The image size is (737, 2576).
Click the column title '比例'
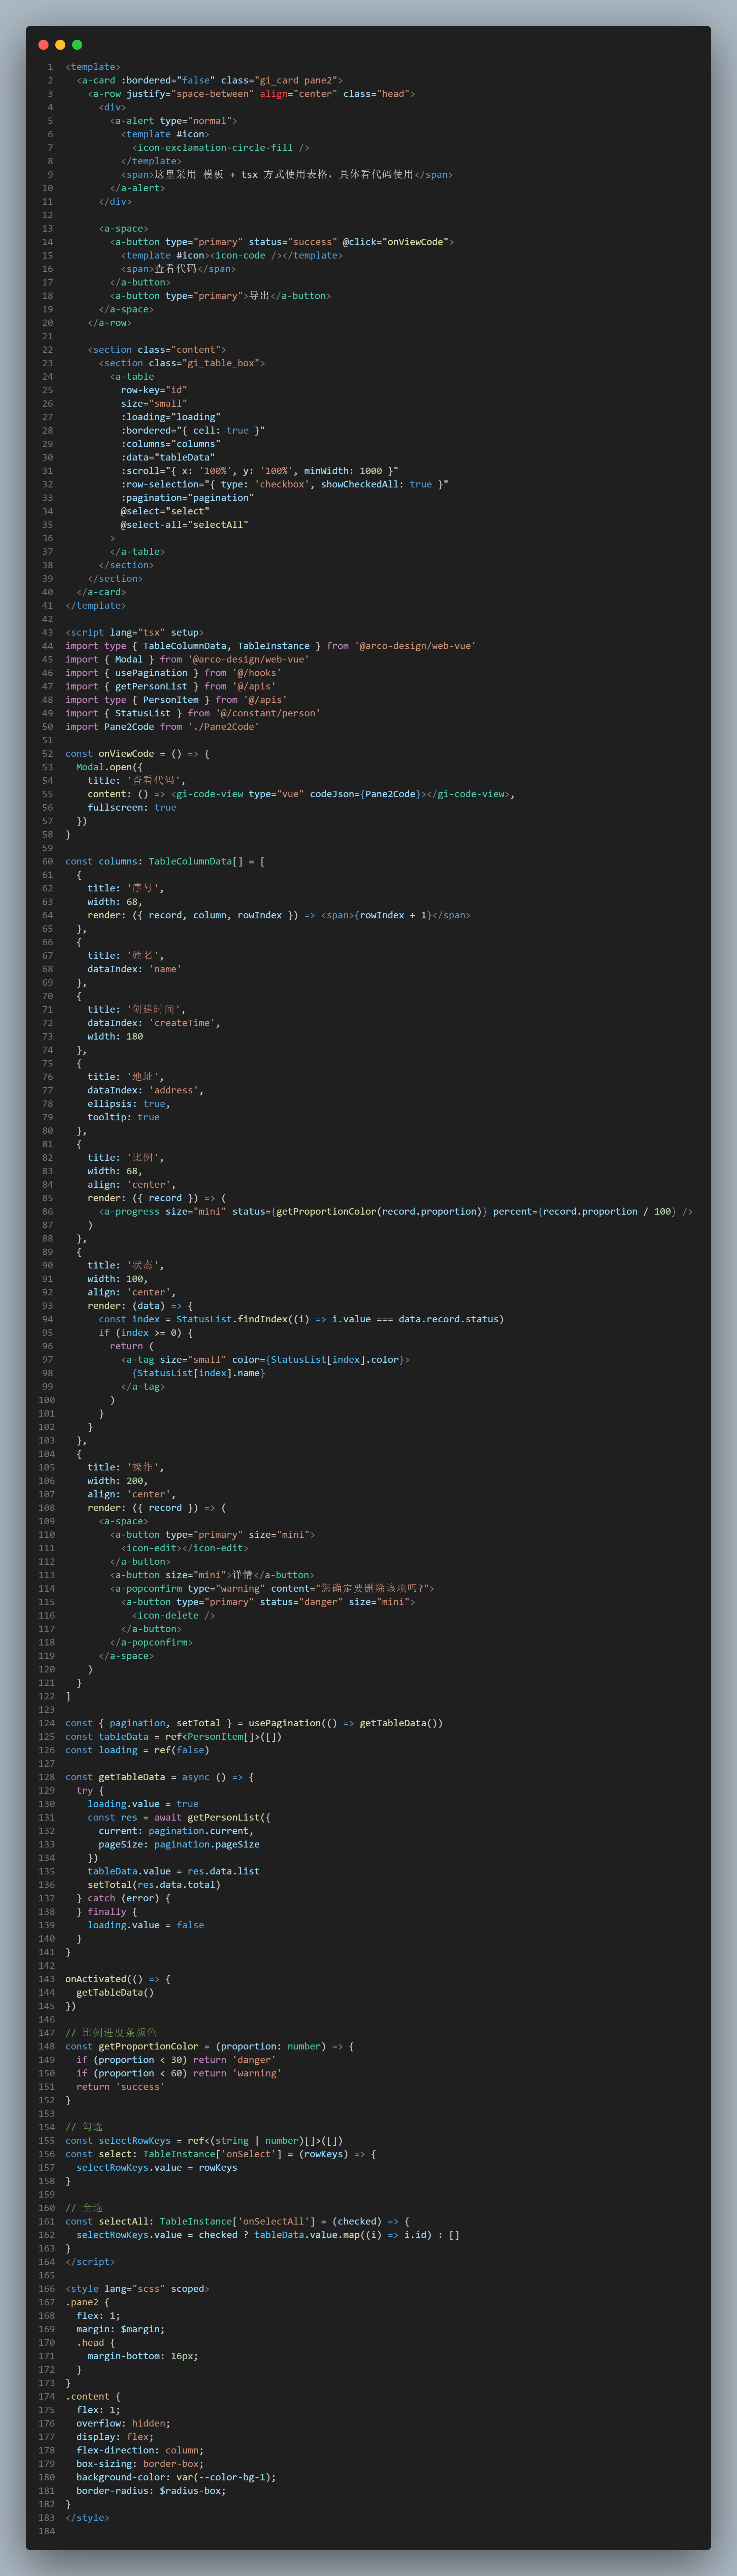click(146, 1158)
